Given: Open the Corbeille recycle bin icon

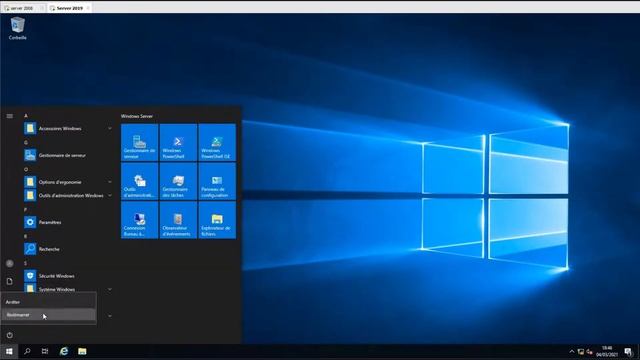Looking at the screenshot, I should pyautogui.click(x=18, y=28).
